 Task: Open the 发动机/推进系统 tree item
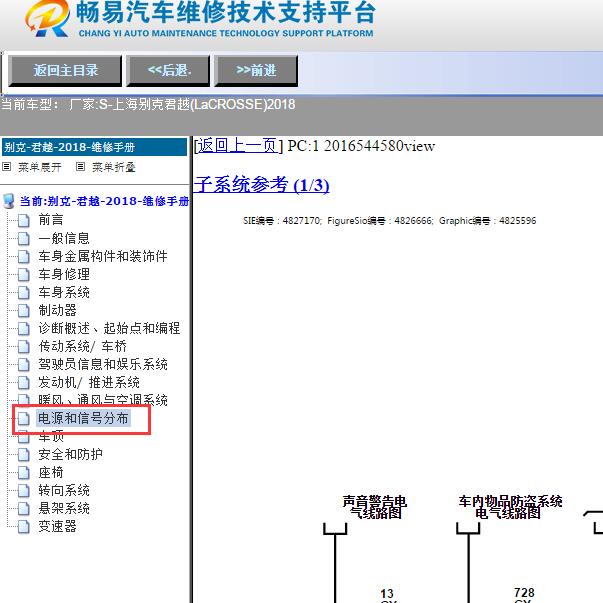(89, 382)
